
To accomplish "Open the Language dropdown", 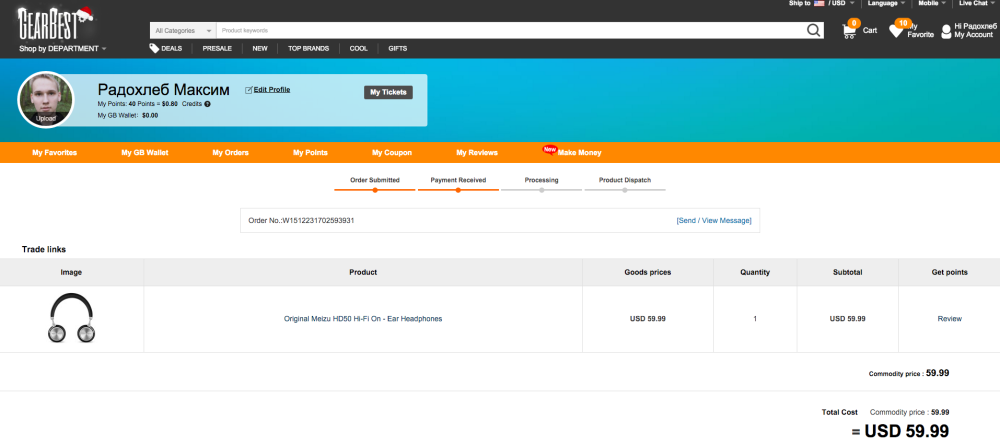I will [x=886, y=3].
